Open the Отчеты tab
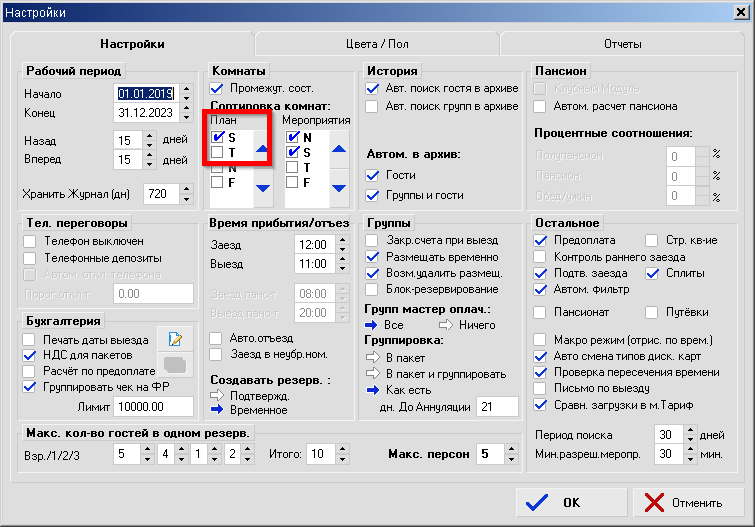Image resolution: width=755 pixels, height=527 pixels. click(622, 45)
